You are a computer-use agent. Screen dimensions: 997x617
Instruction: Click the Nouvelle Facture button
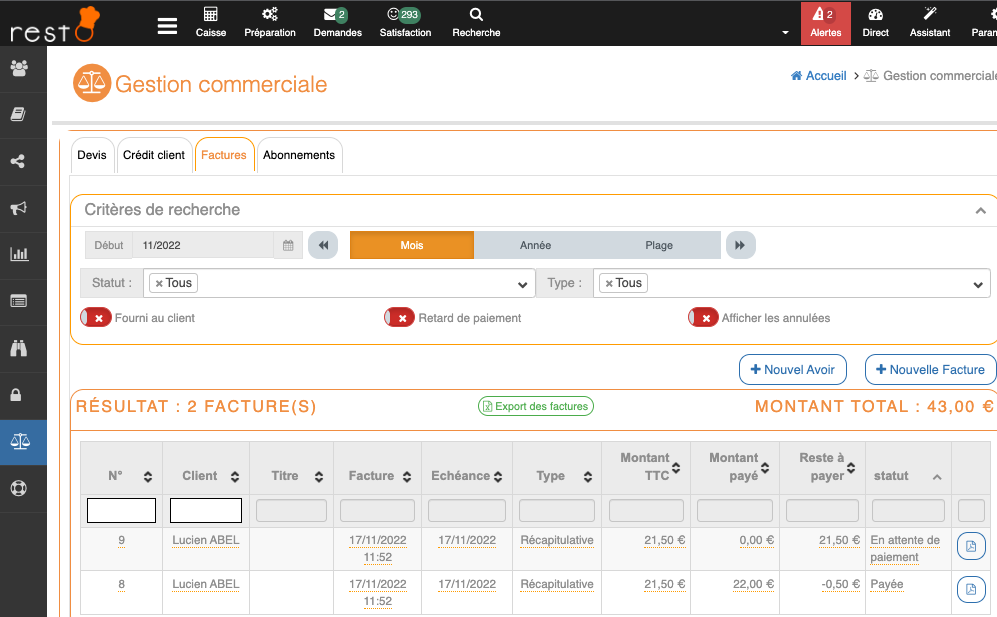[x=930, y=370]
